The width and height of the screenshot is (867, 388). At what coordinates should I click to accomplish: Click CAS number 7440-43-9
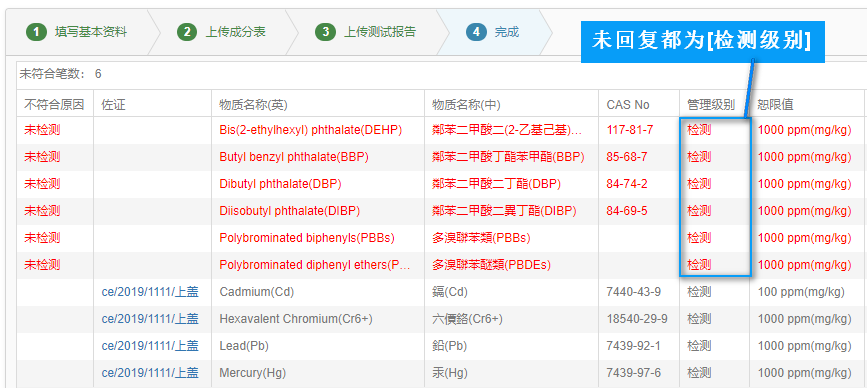point(633,292)
